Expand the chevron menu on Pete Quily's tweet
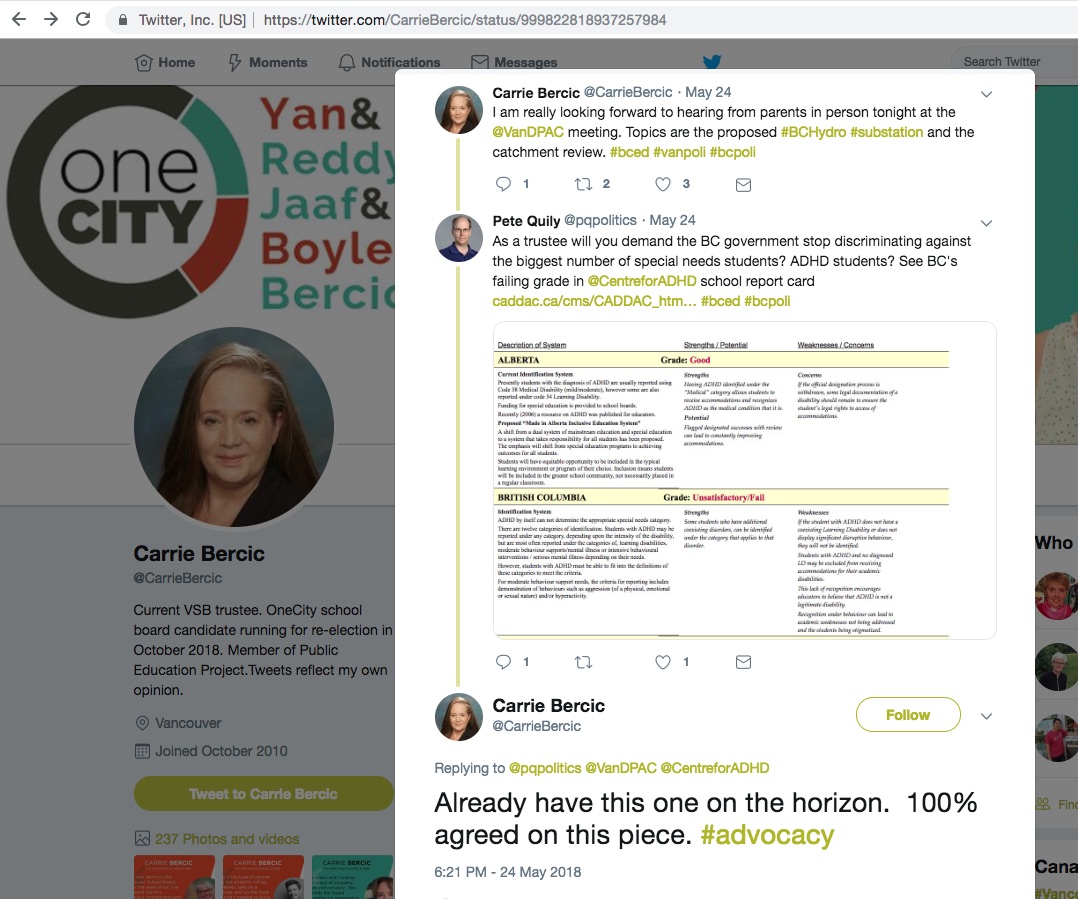The height and width of the screenshot is (899, 1078). coord(986,223)
